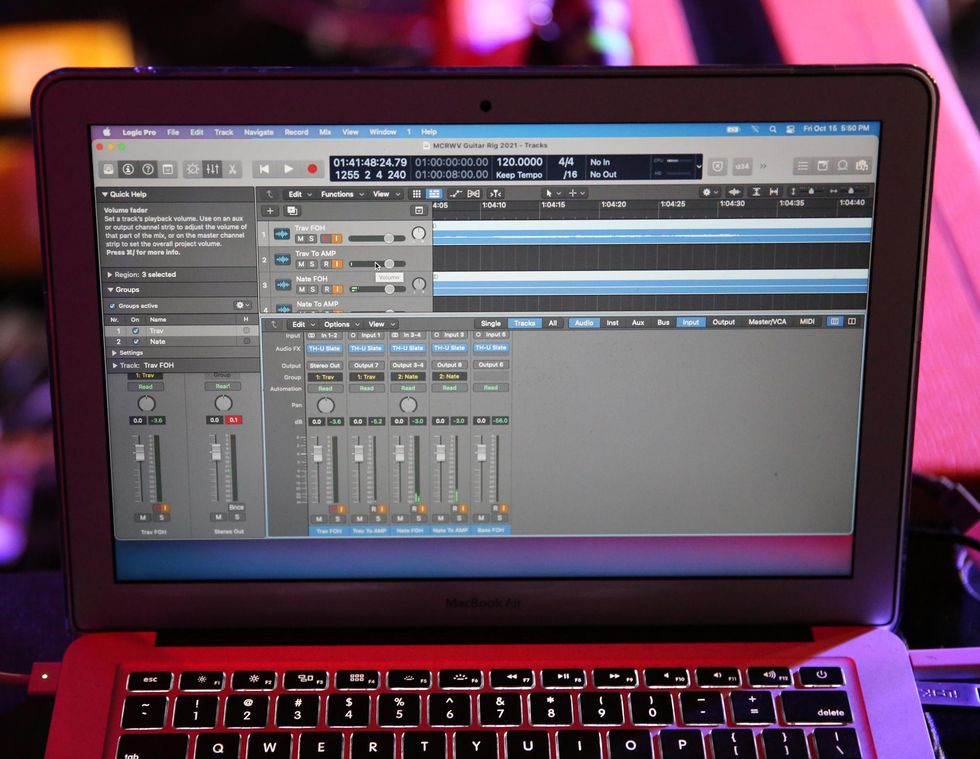
Task: Toggle the Mixer button in the control bar
Action: 212,169
